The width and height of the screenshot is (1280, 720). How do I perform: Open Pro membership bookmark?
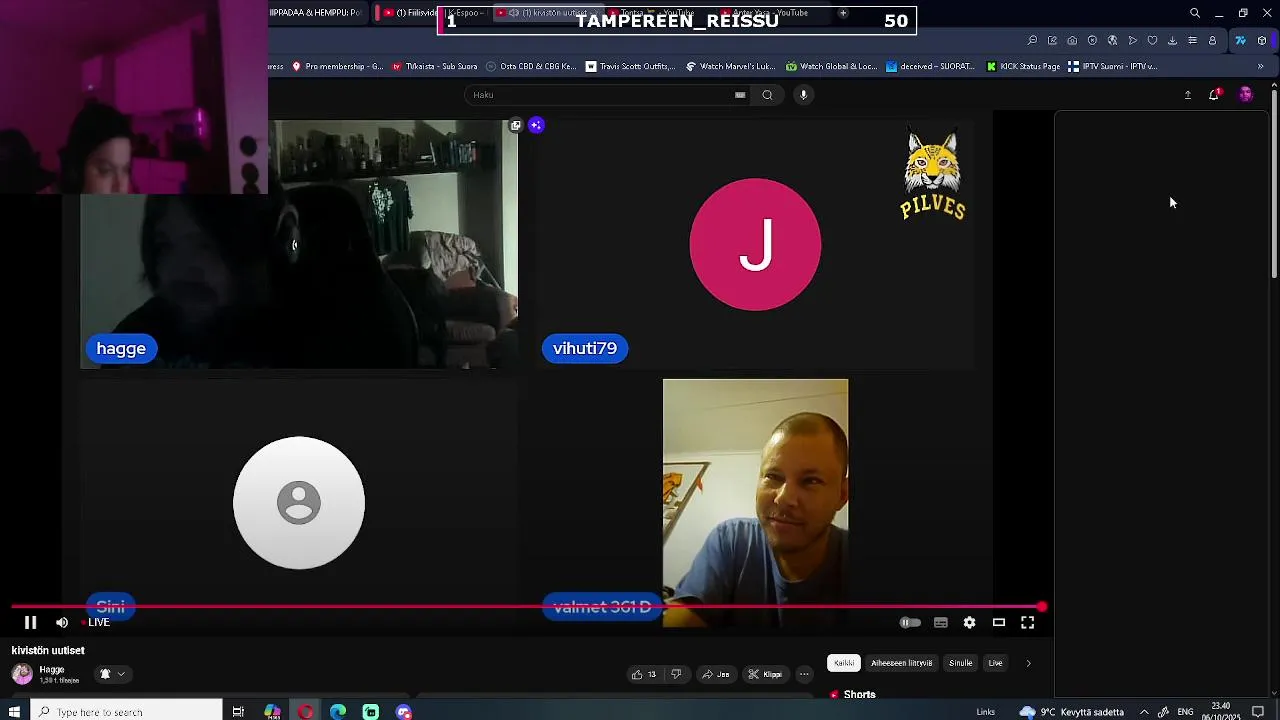337,67
